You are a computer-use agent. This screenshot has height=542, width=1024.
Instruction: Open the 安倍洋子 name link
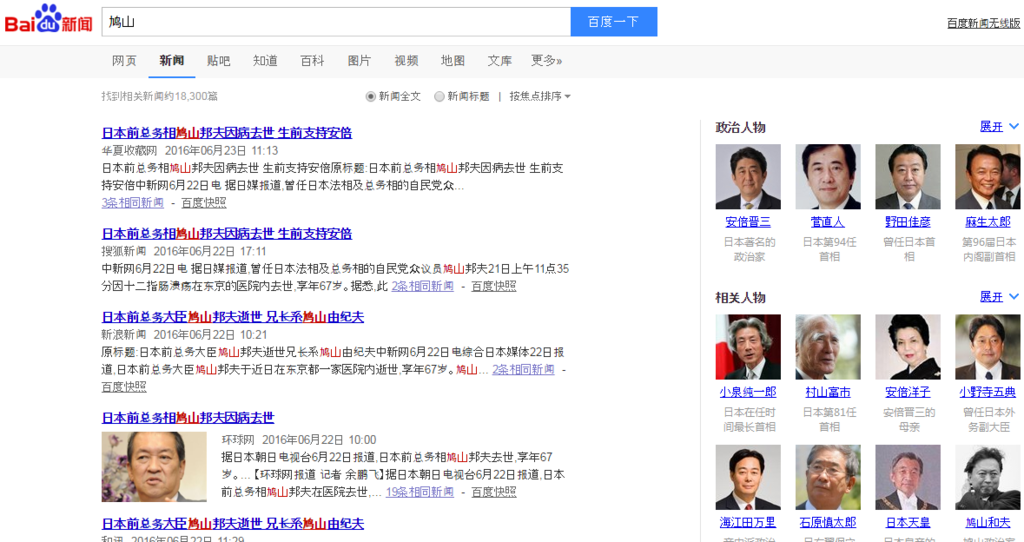(x=908, y=392)
